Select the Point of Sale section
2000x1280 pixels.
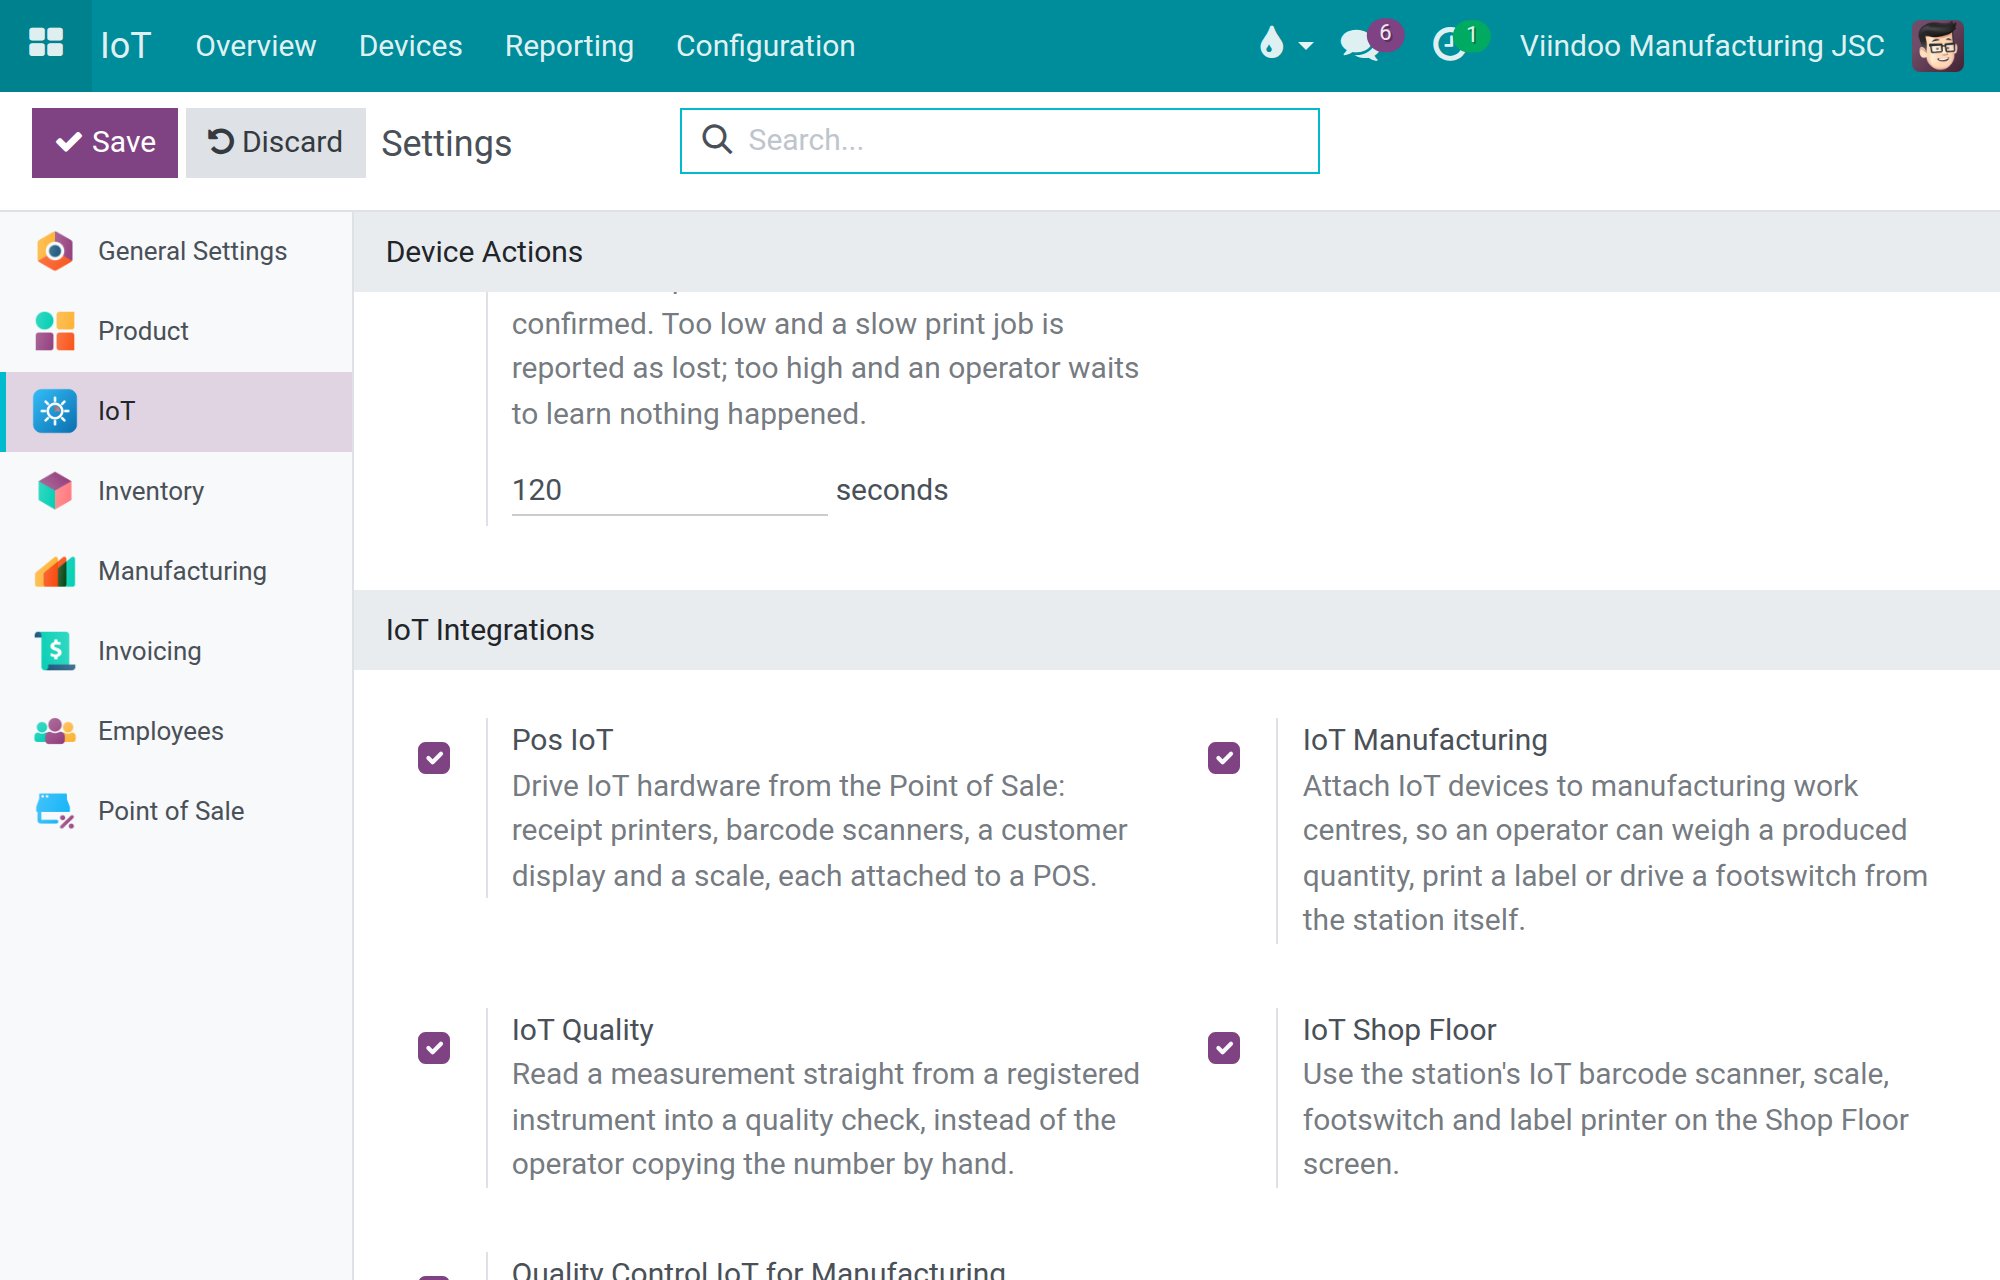click(x=176, y=811)
